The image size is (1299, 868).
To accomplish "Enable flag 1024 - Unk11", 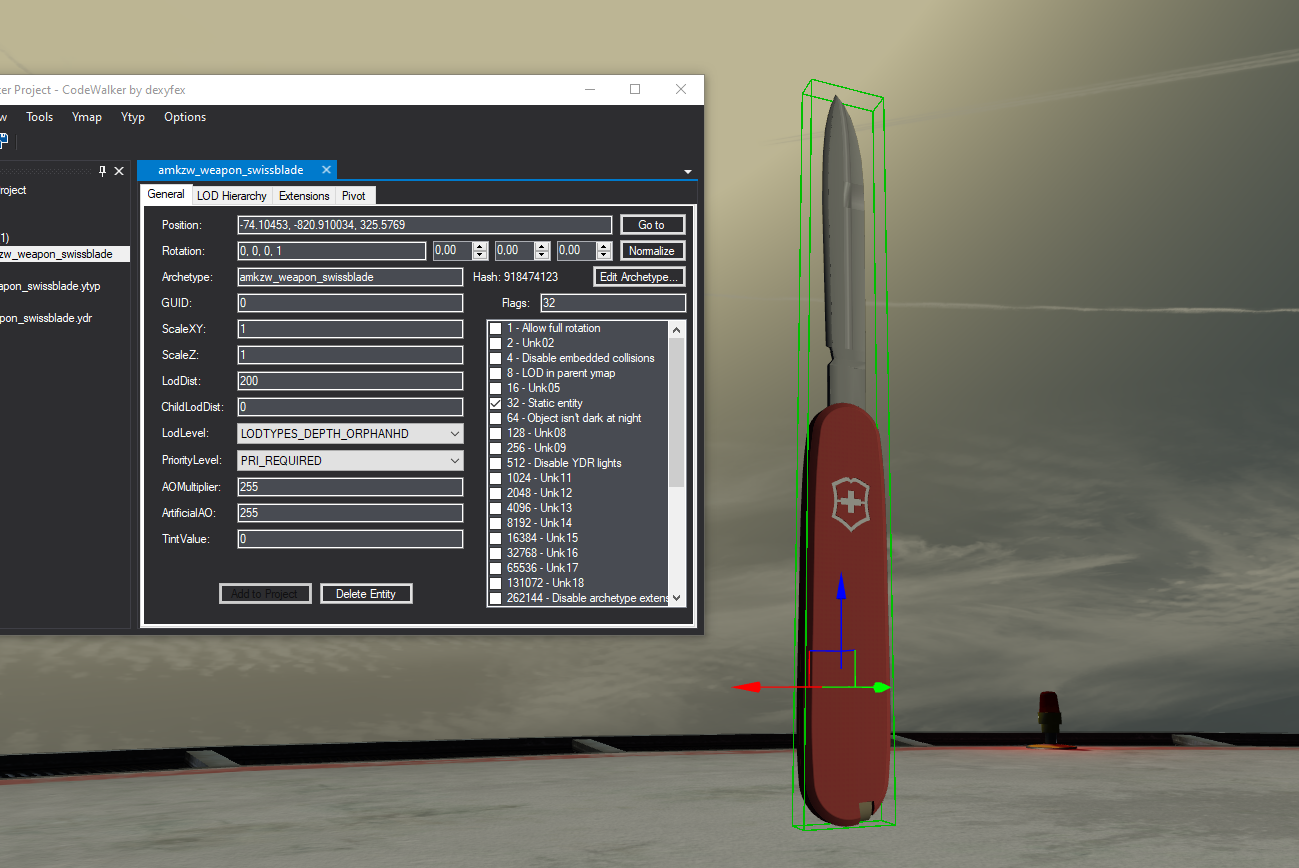I will [x=495, y=478].
